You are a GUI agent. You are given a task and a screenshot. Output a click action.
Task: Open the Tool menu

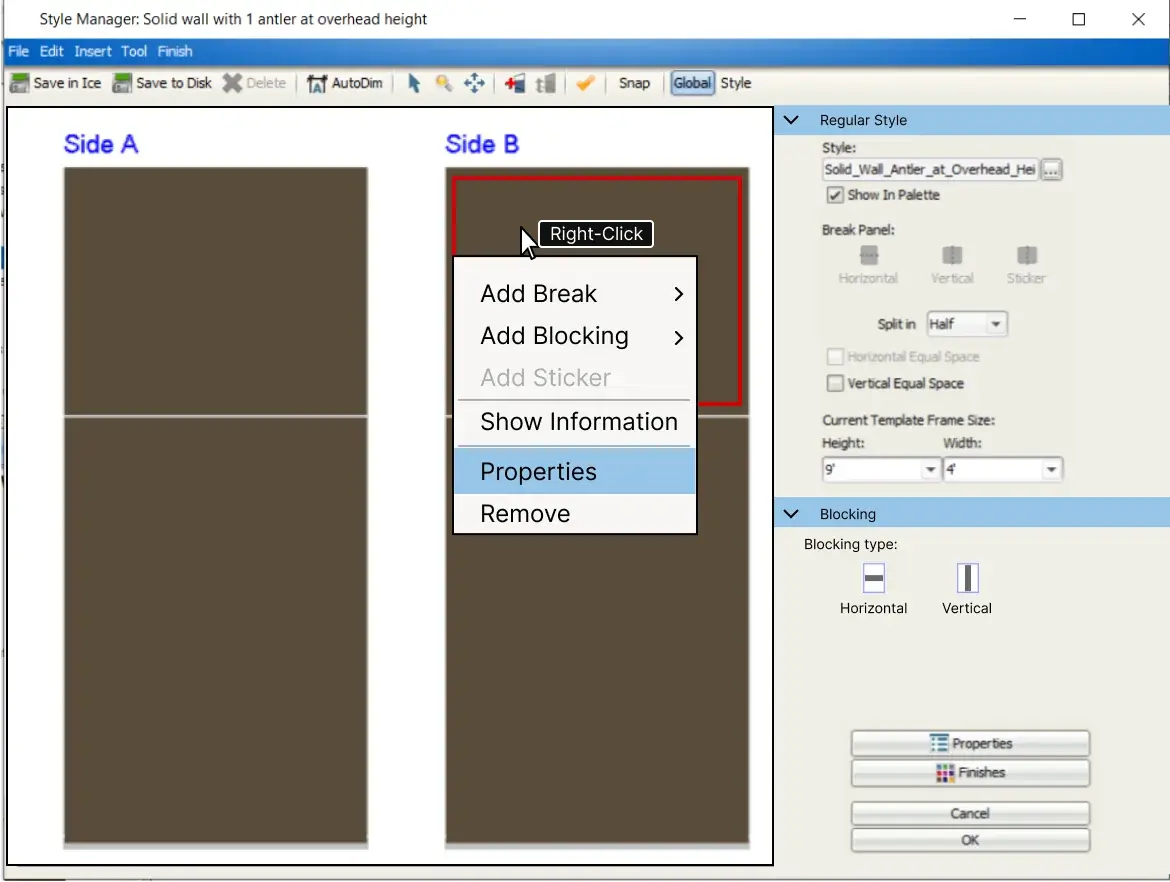[x=134, y=51]
